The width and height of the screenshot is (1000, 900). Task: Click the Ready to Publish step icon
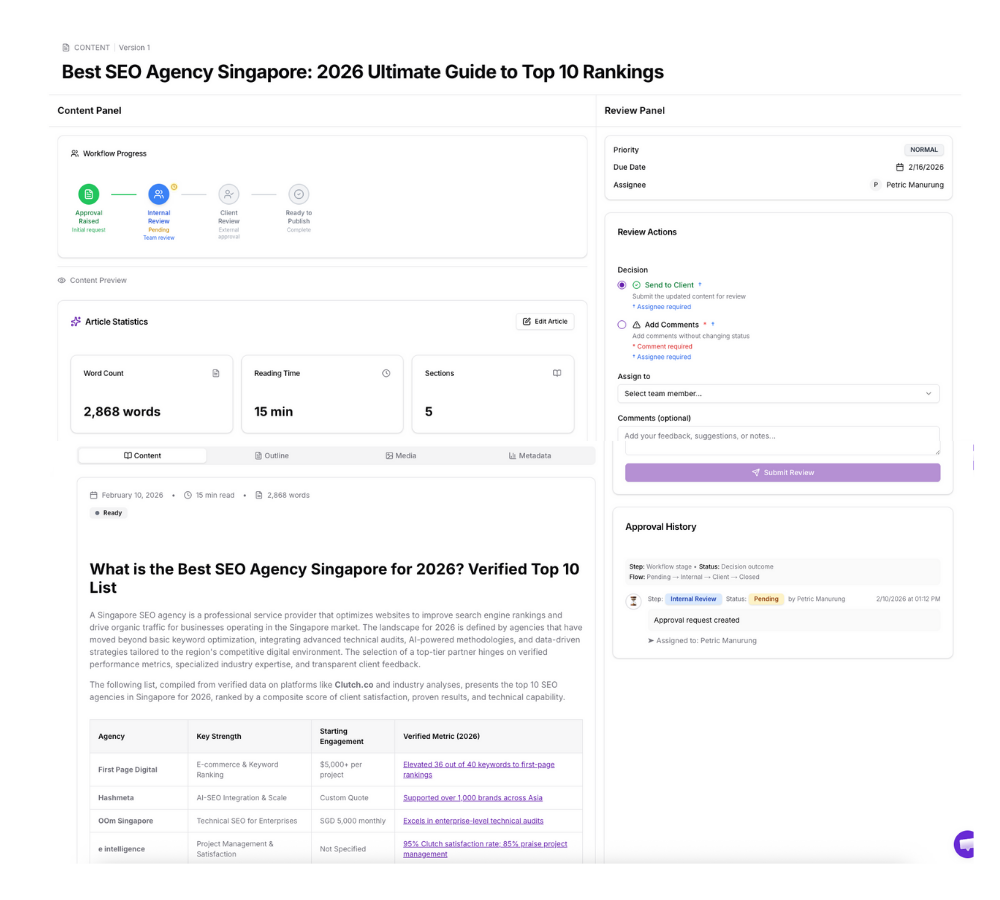point(298,194)
